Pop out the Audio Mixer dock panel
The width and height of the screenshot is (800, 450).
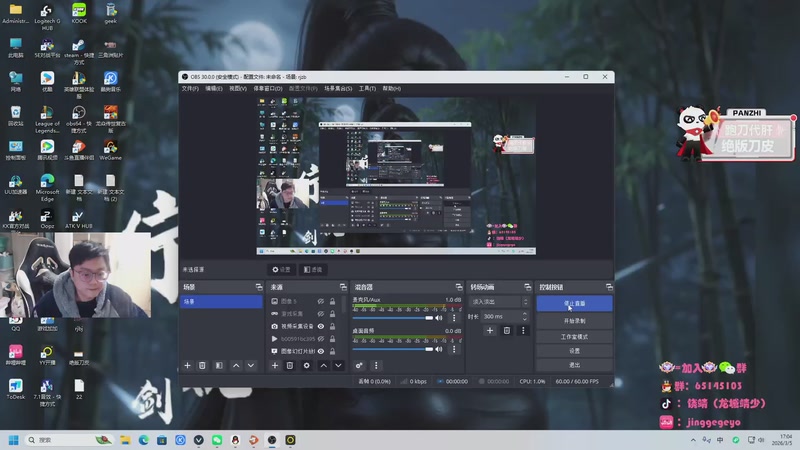[459, 287]
